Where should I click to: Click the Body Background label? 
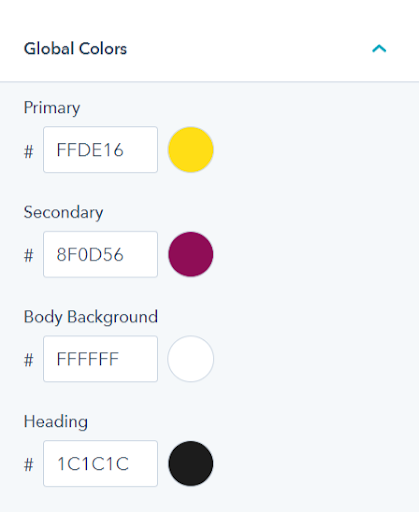[x=91, y=317]
